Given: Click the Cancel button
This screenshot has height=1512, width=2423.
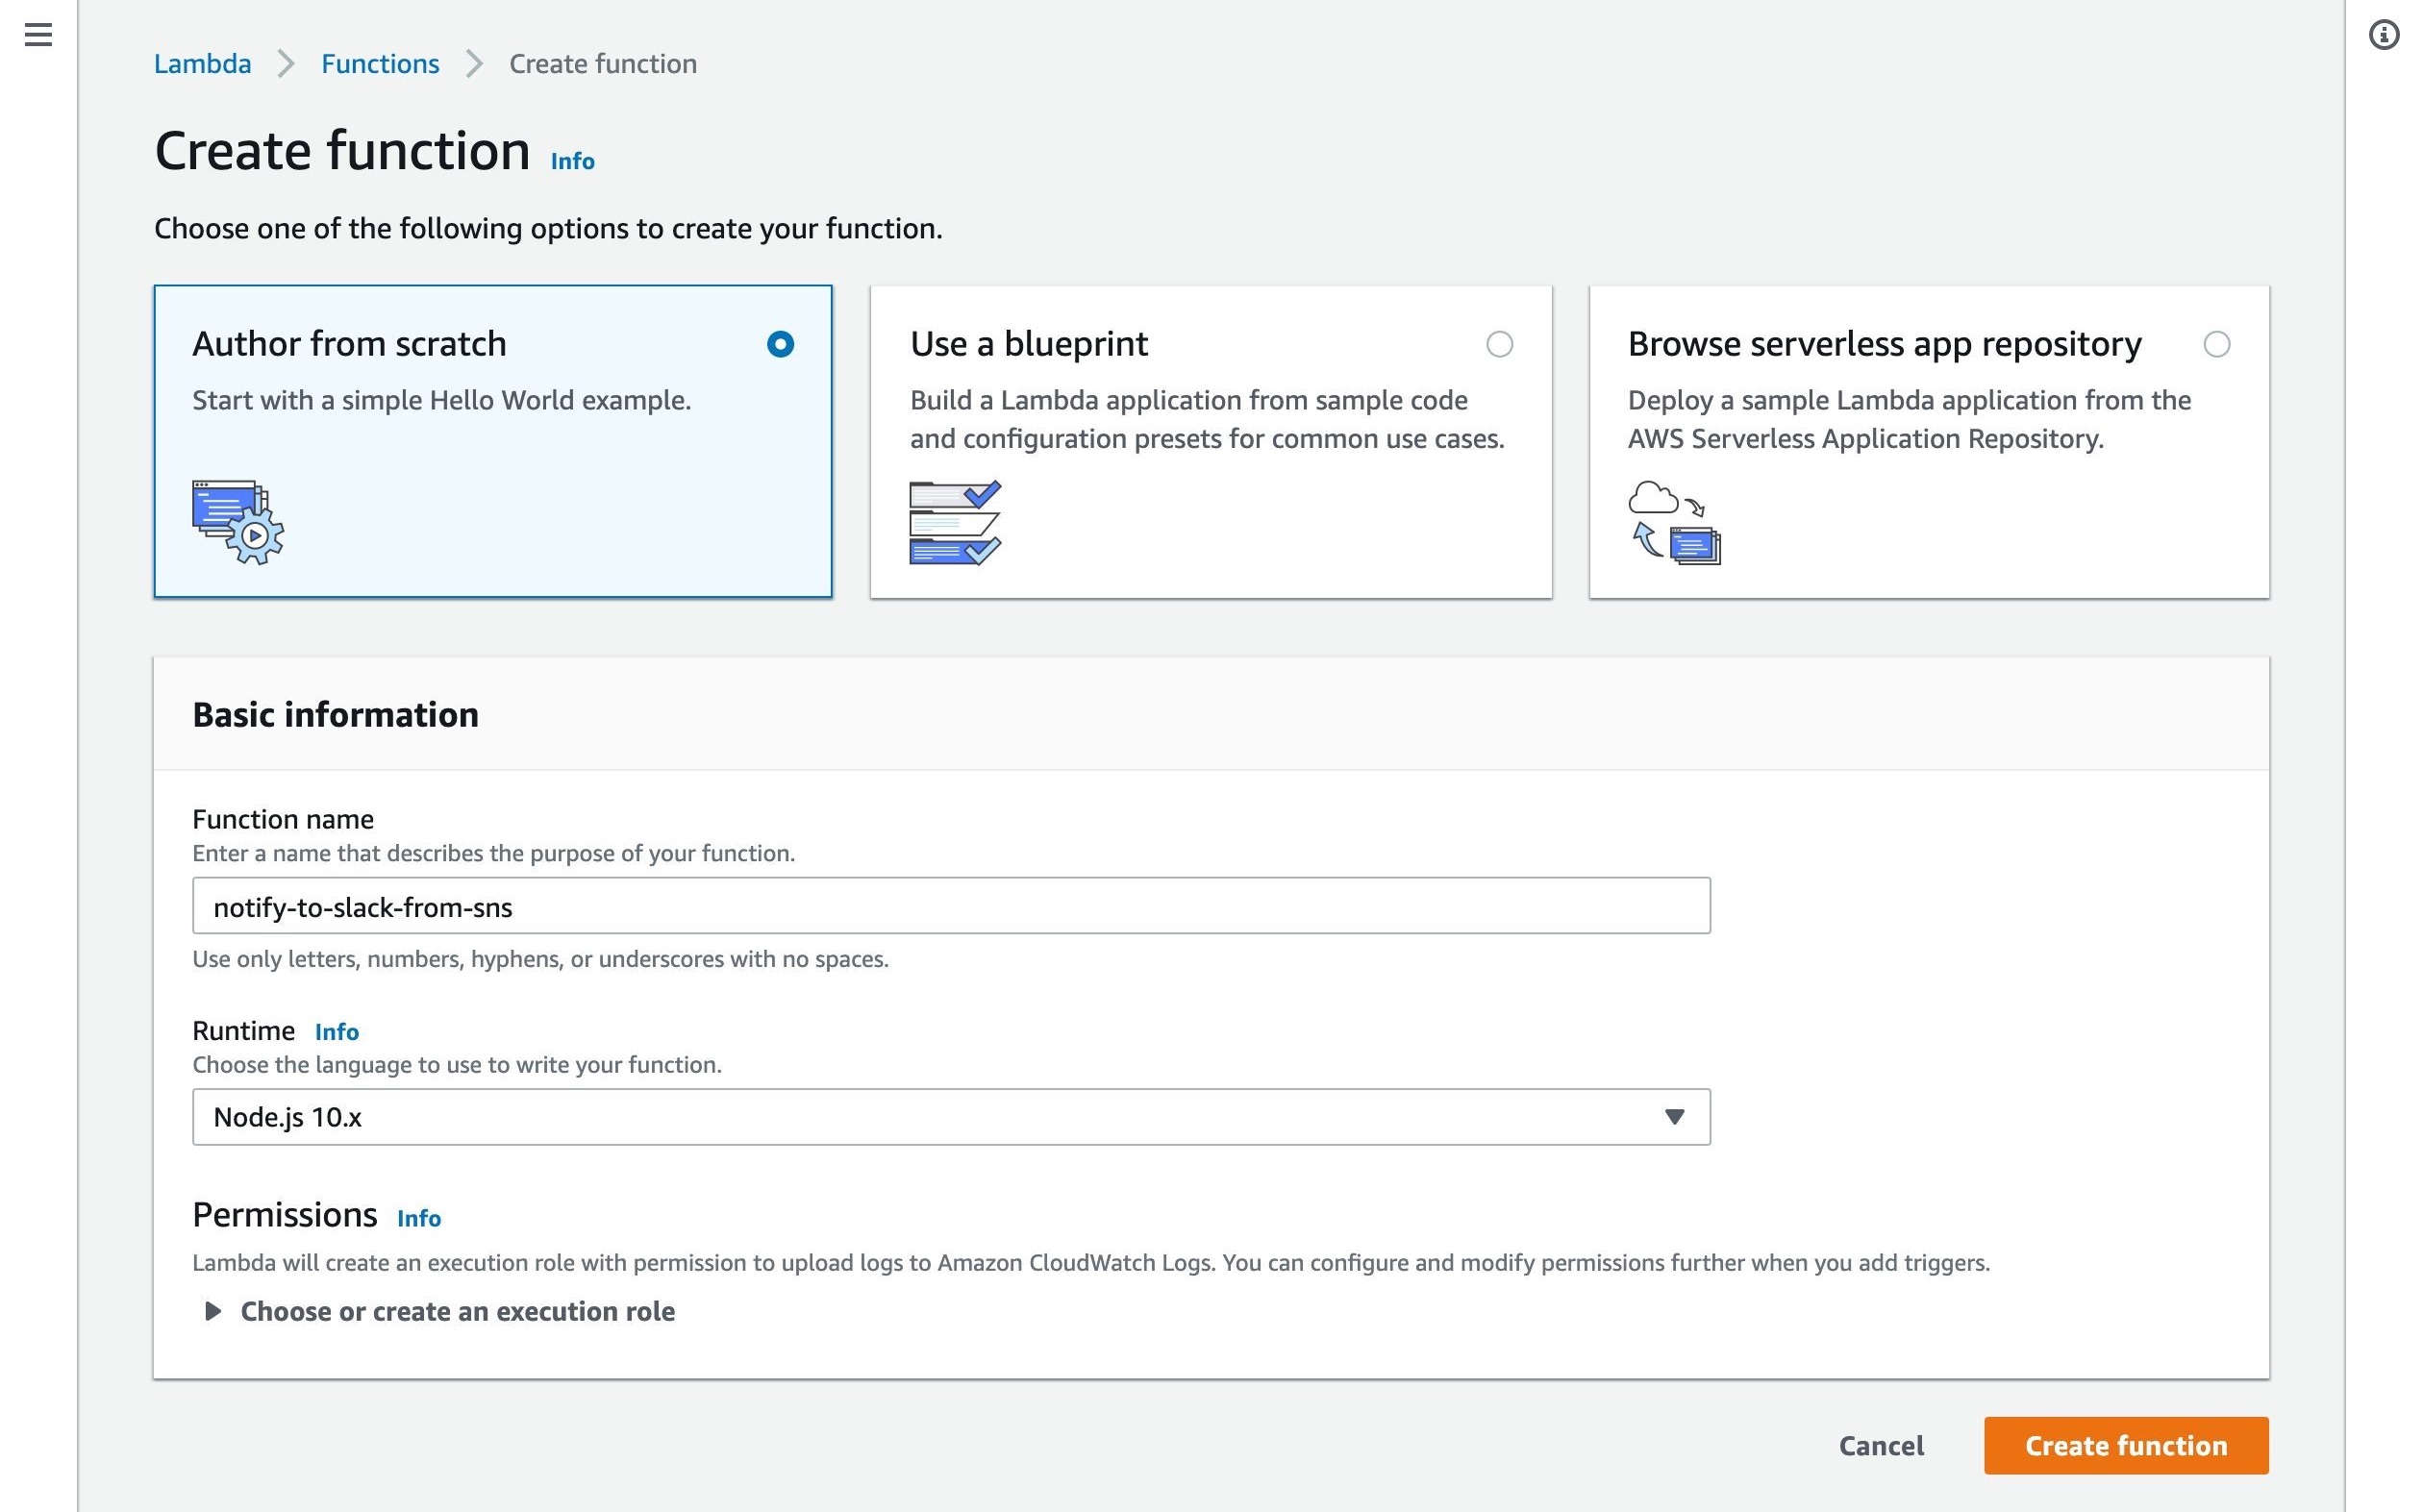Looking at the screenshot, I should point(1880,1445).
